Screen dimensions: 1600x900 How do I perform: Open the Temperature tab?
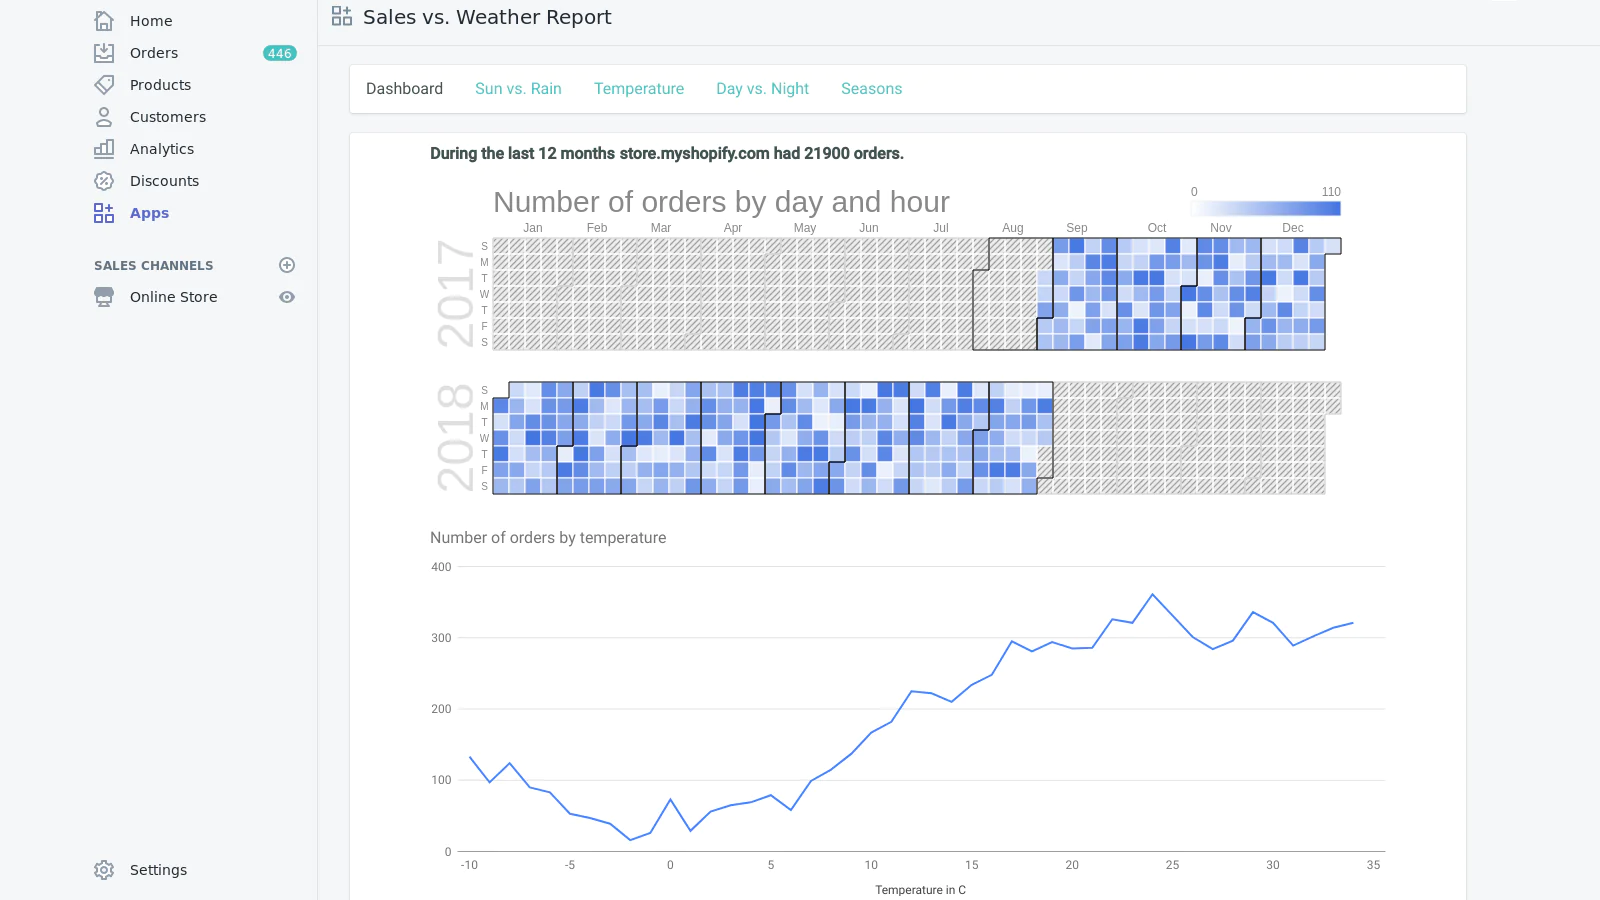pyautogui.click(x=639, y=89)
